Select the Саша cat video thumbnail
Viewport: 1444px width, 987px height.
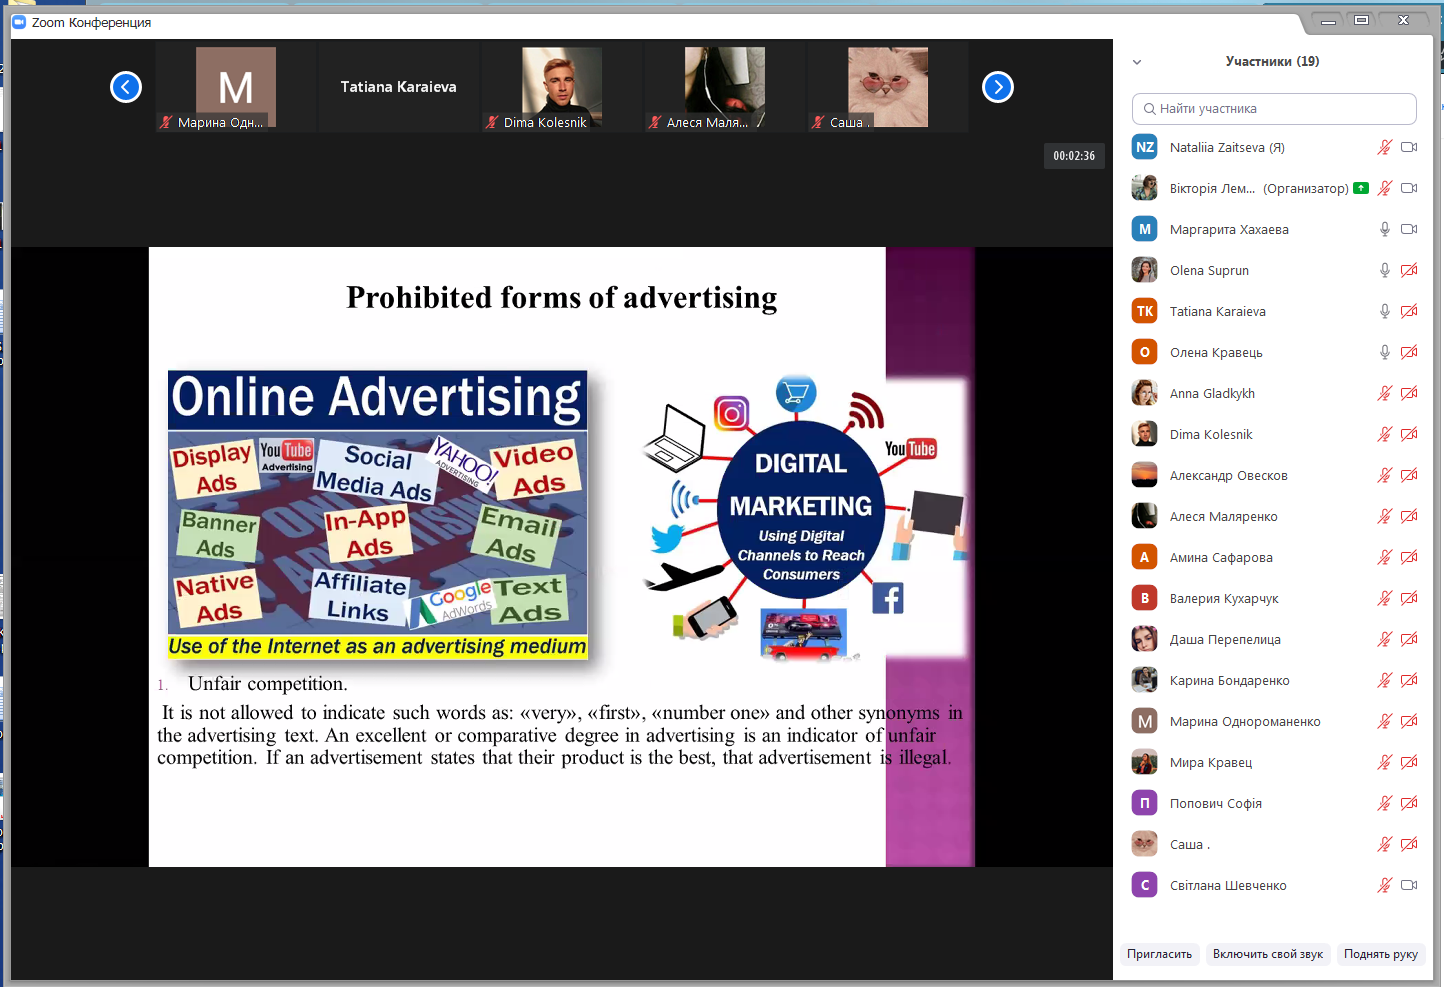pyautogui.click(x=887, y=87)
